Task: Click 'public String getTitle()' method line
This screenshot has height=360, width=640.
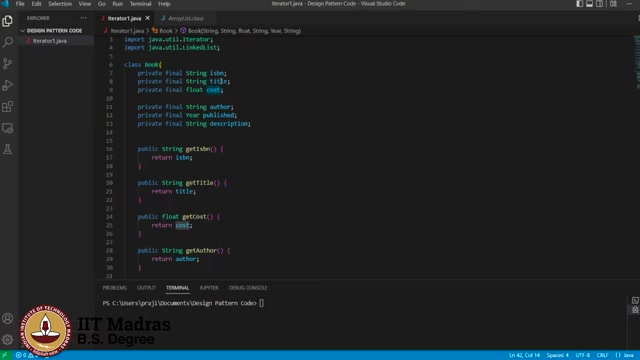Action: 182,183
